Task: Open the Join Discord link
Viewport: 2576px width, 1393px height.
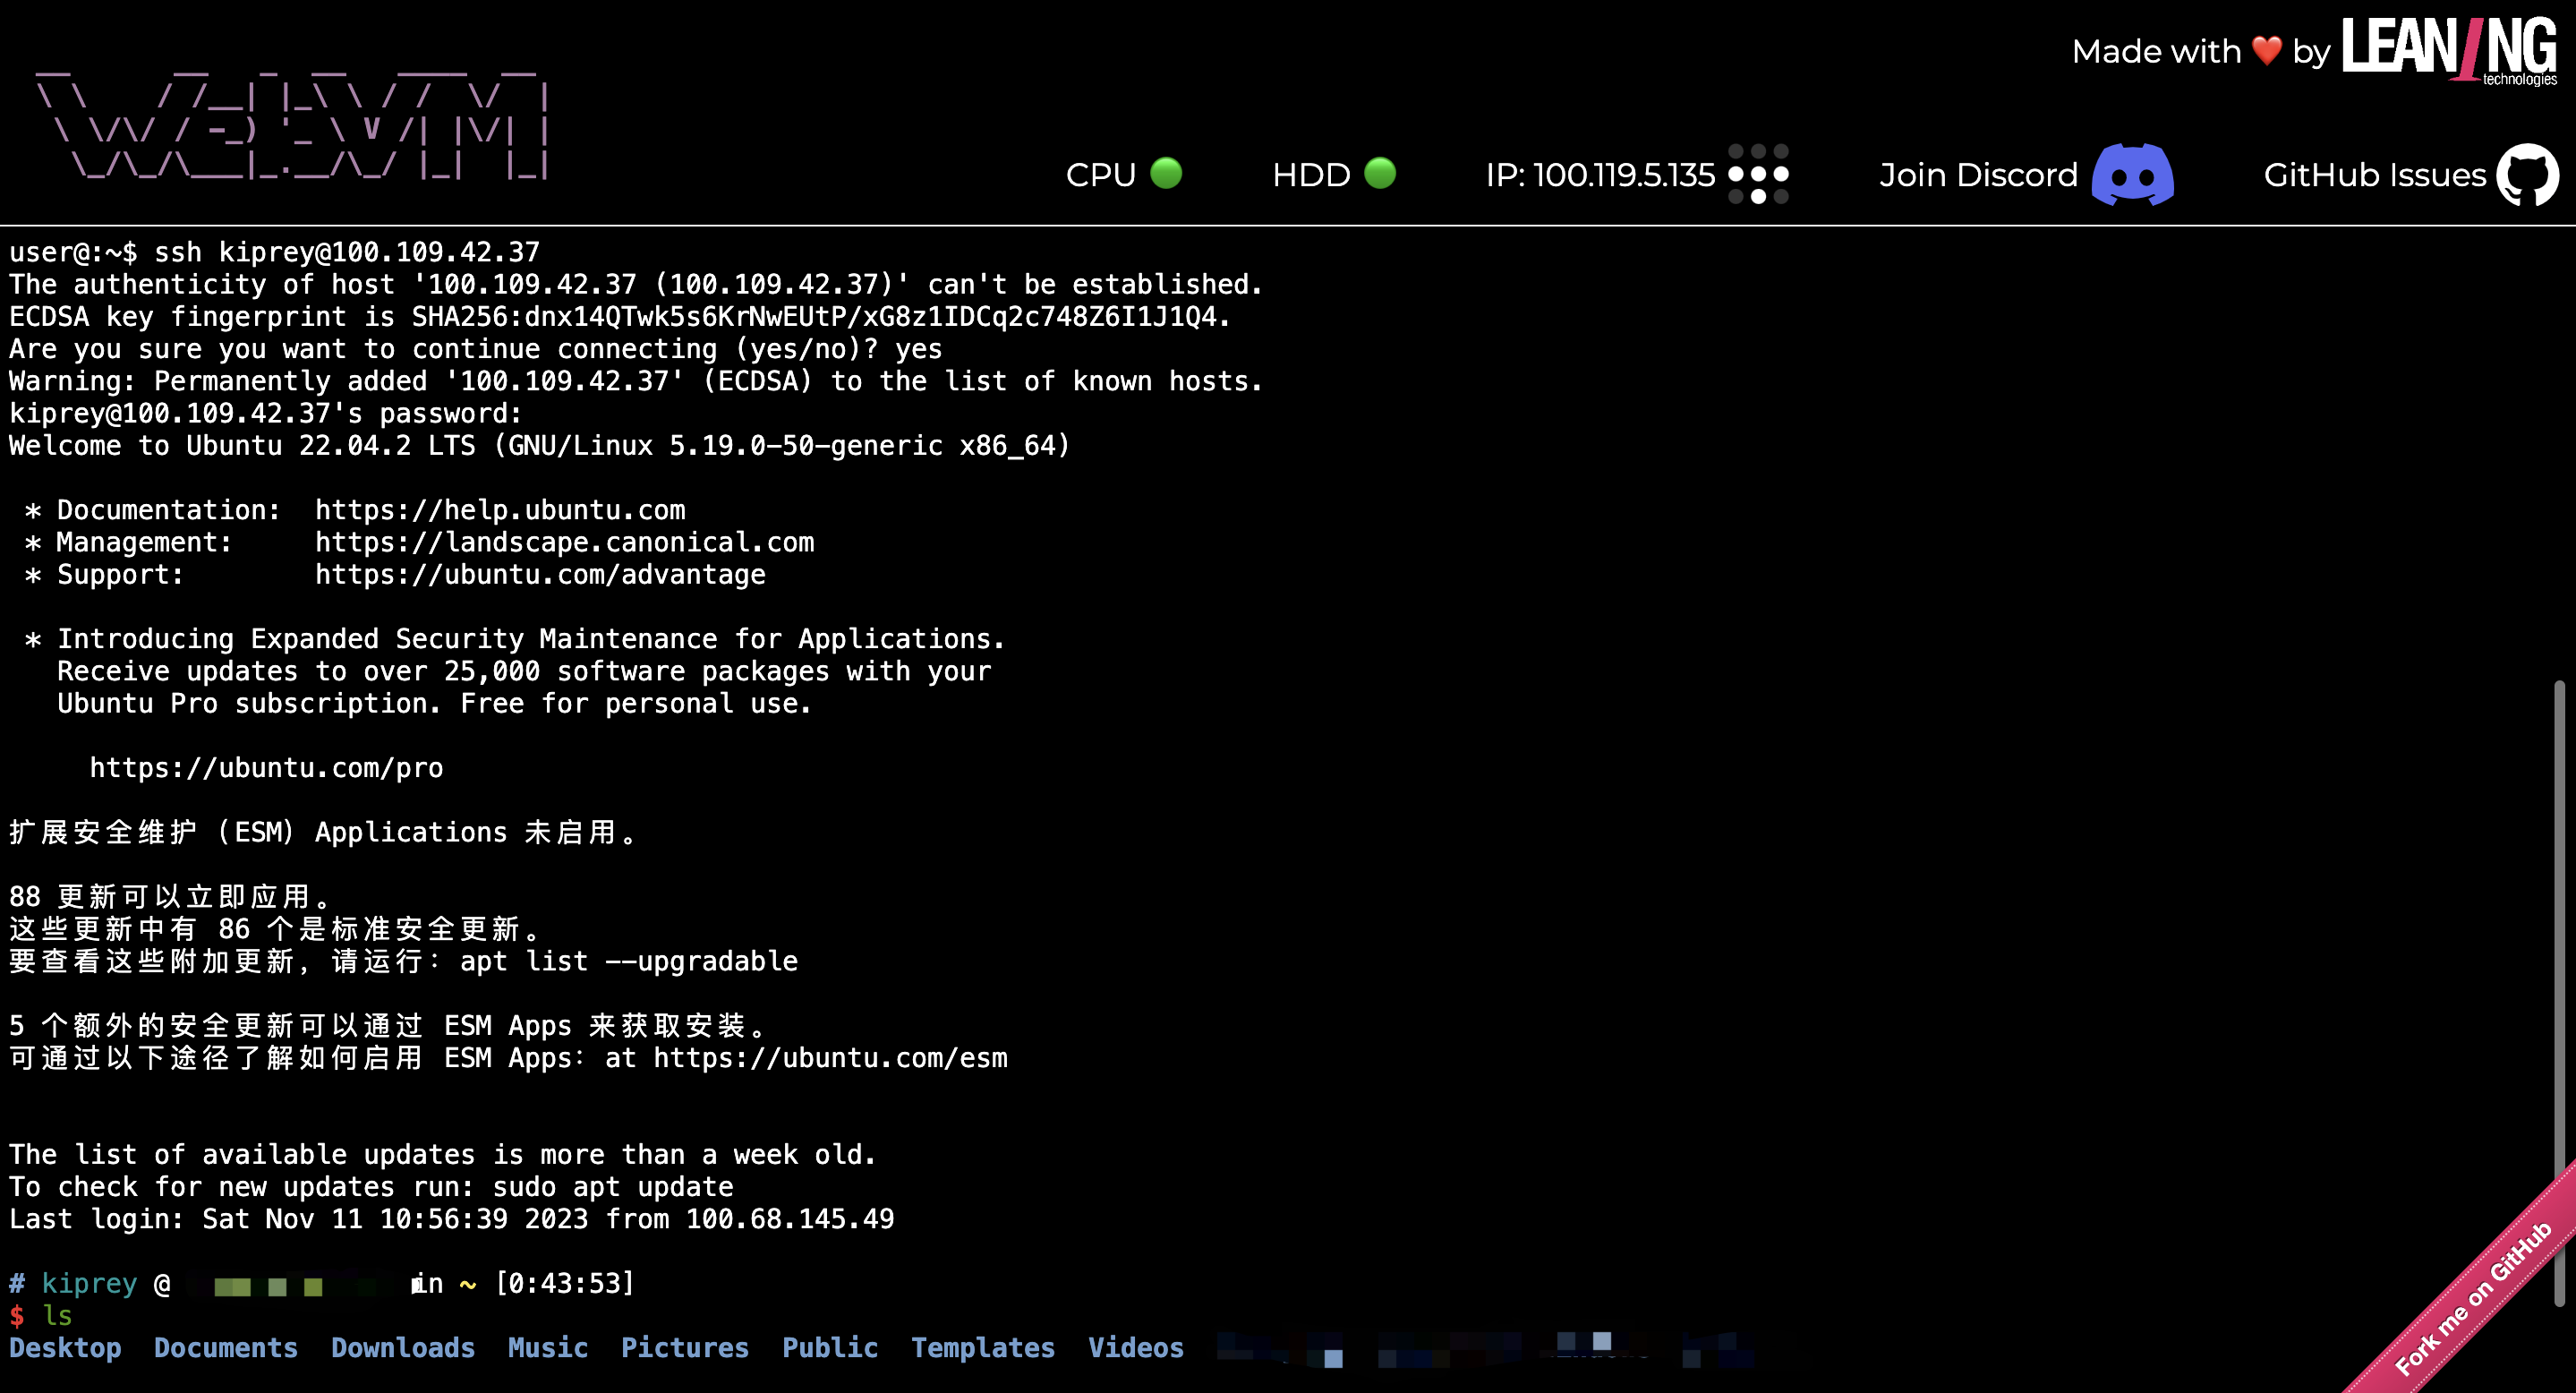Action: coord(1977,175)
